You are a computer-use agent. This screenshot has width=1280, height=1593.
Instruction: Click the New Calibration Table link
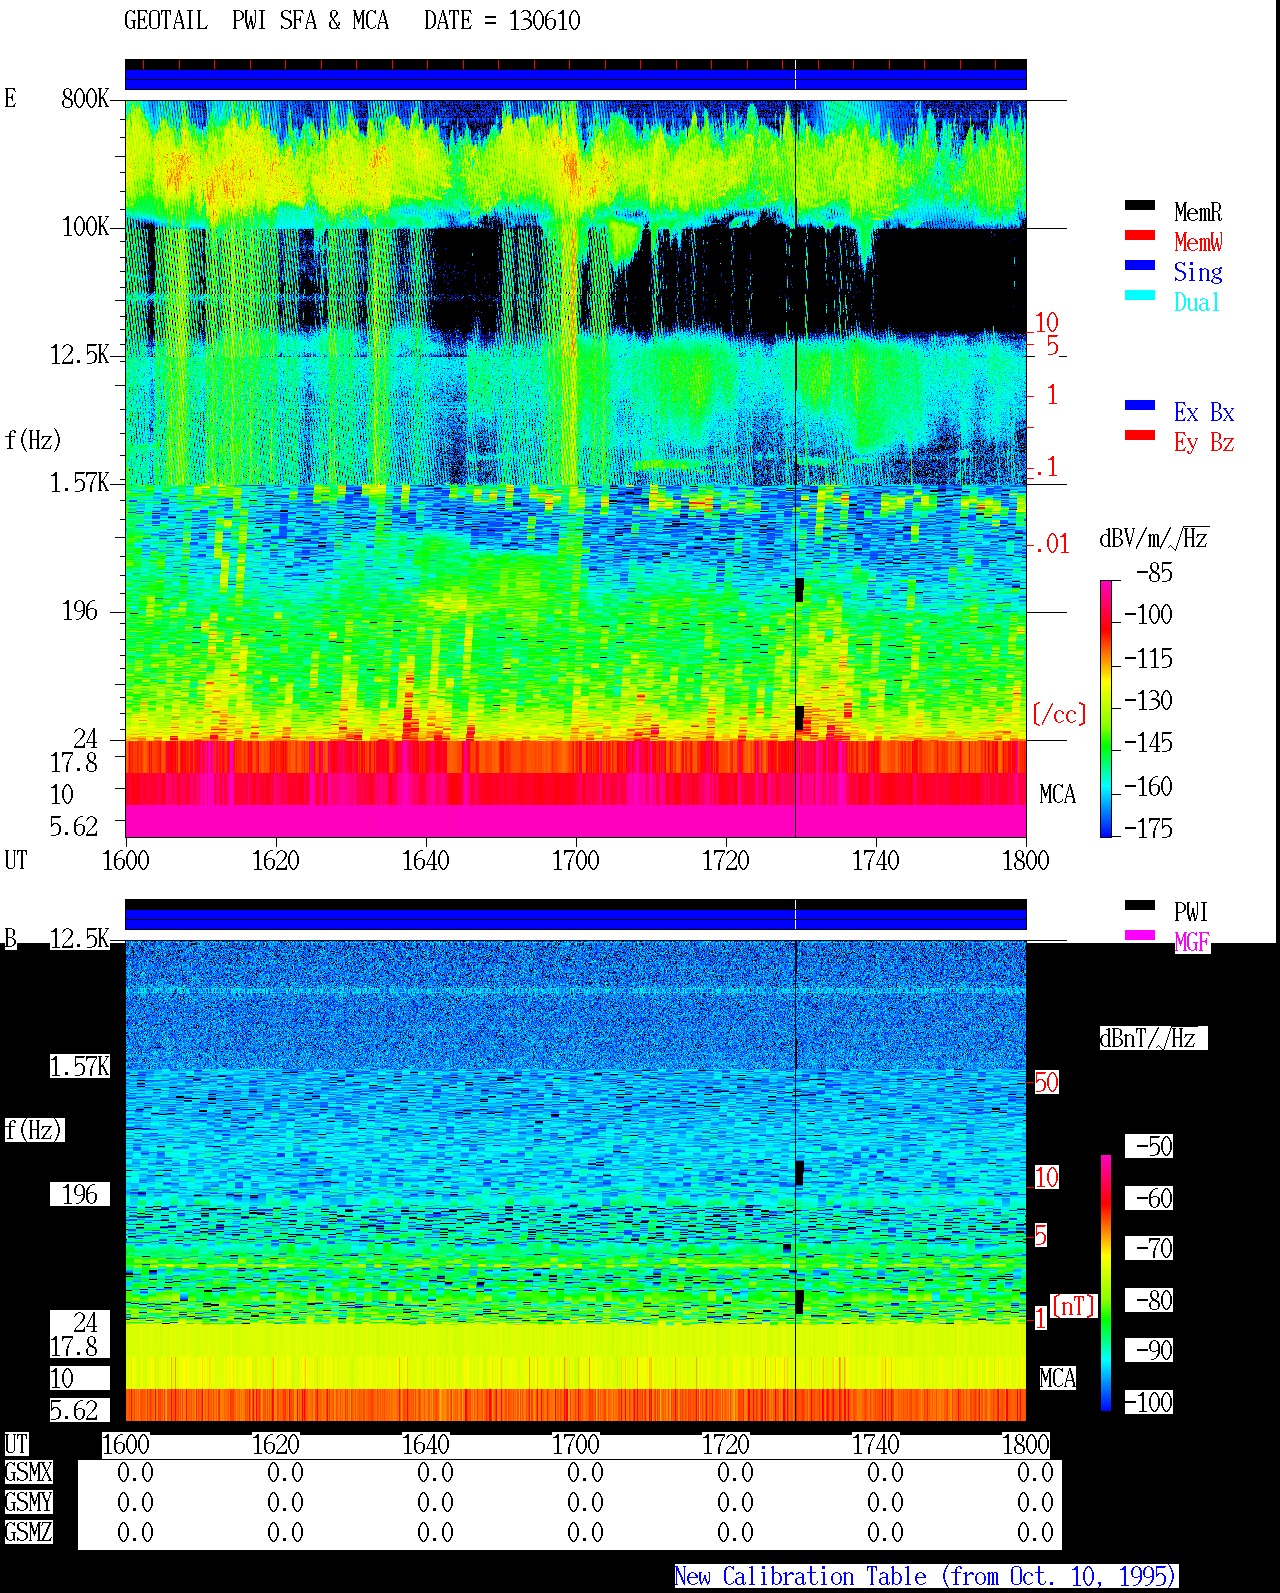coord(926,1577)
